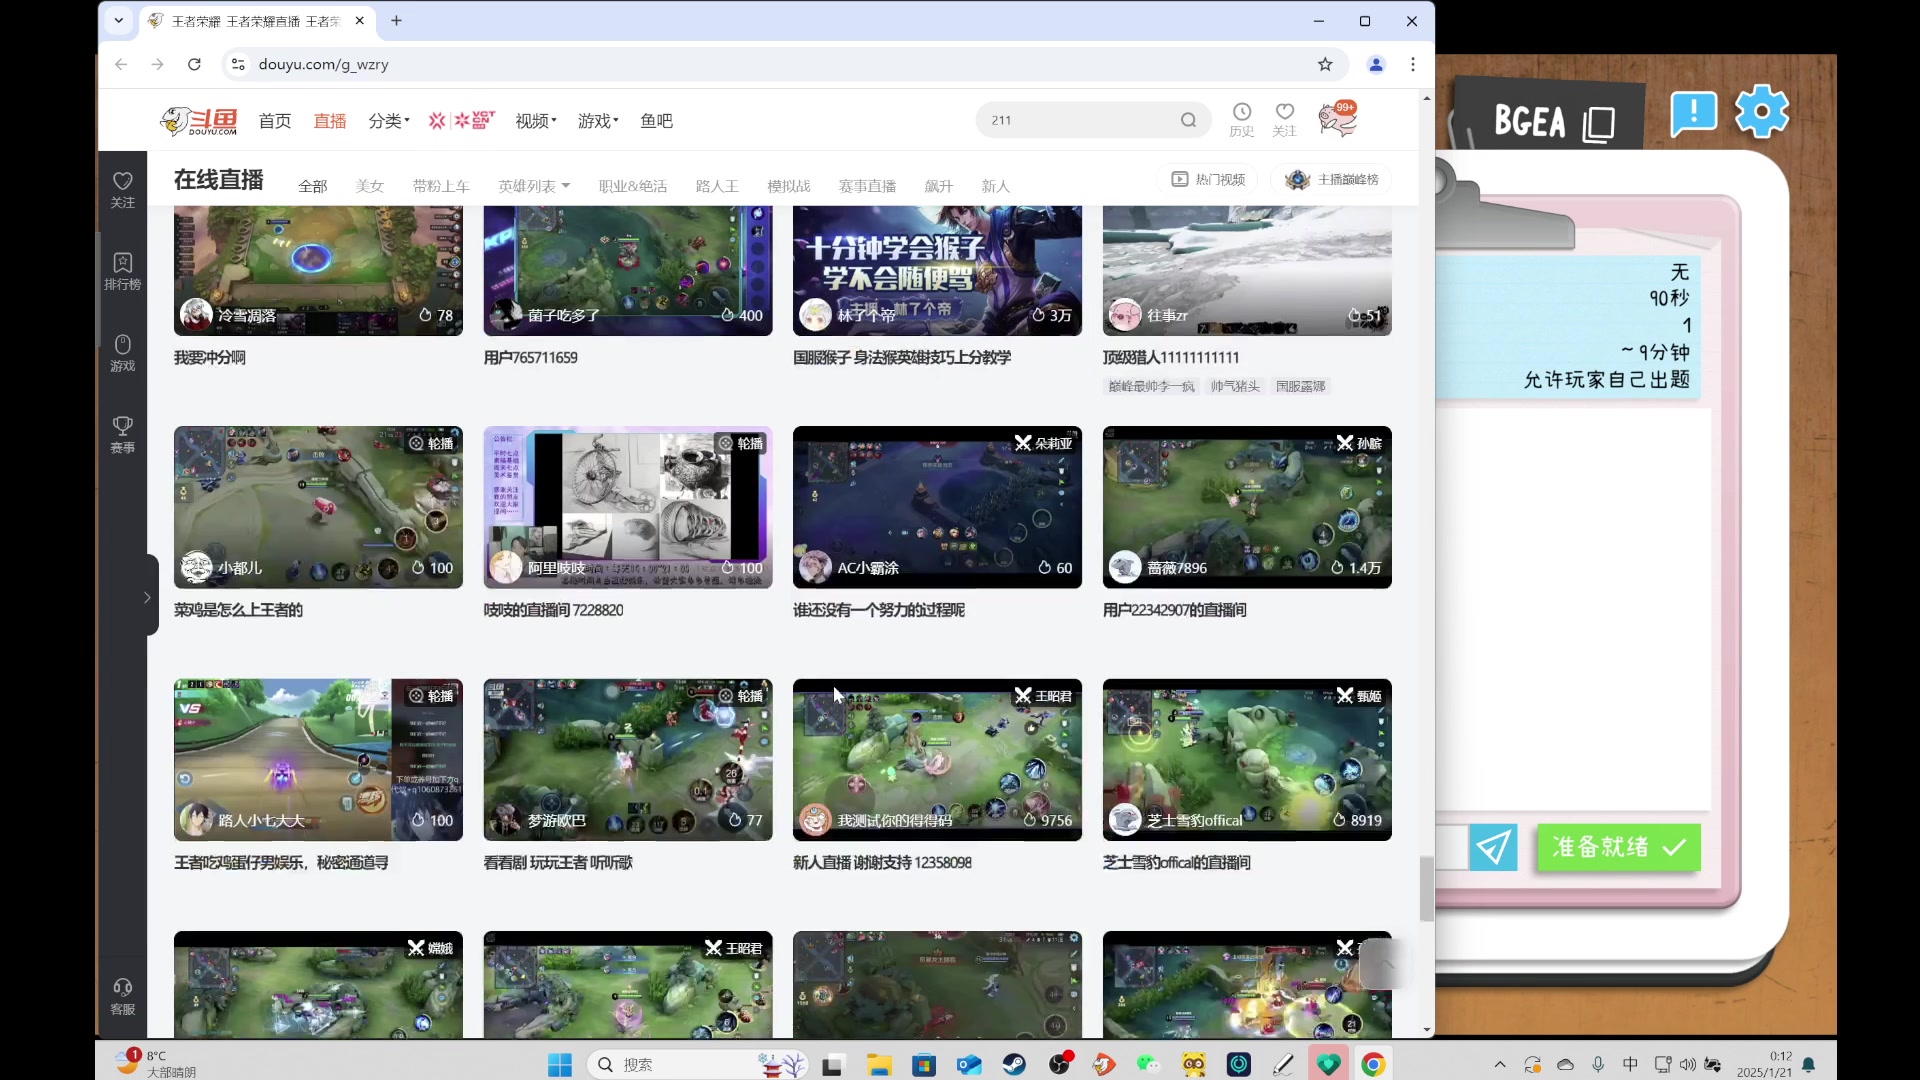Reload the douyu page
Screen dimensions: 1920x1080
click(x=194, y=64)
